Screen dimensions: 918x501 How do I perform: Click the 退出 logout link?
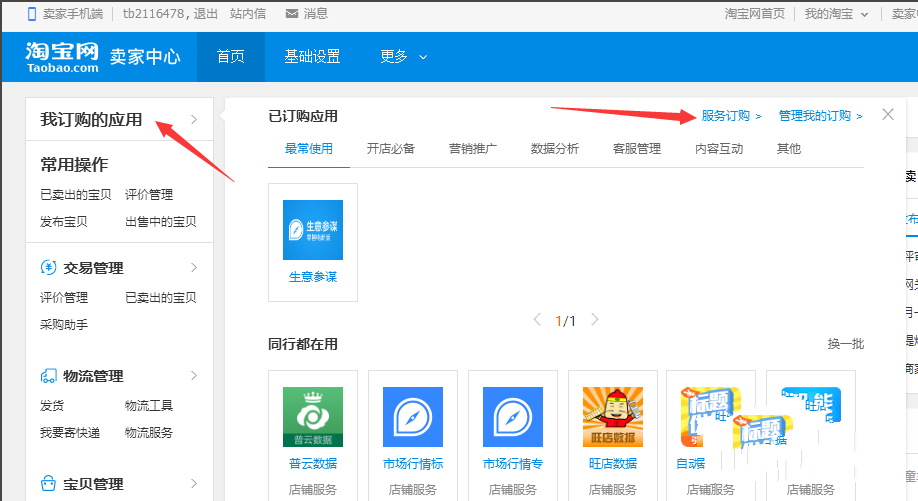click(205, 13)
